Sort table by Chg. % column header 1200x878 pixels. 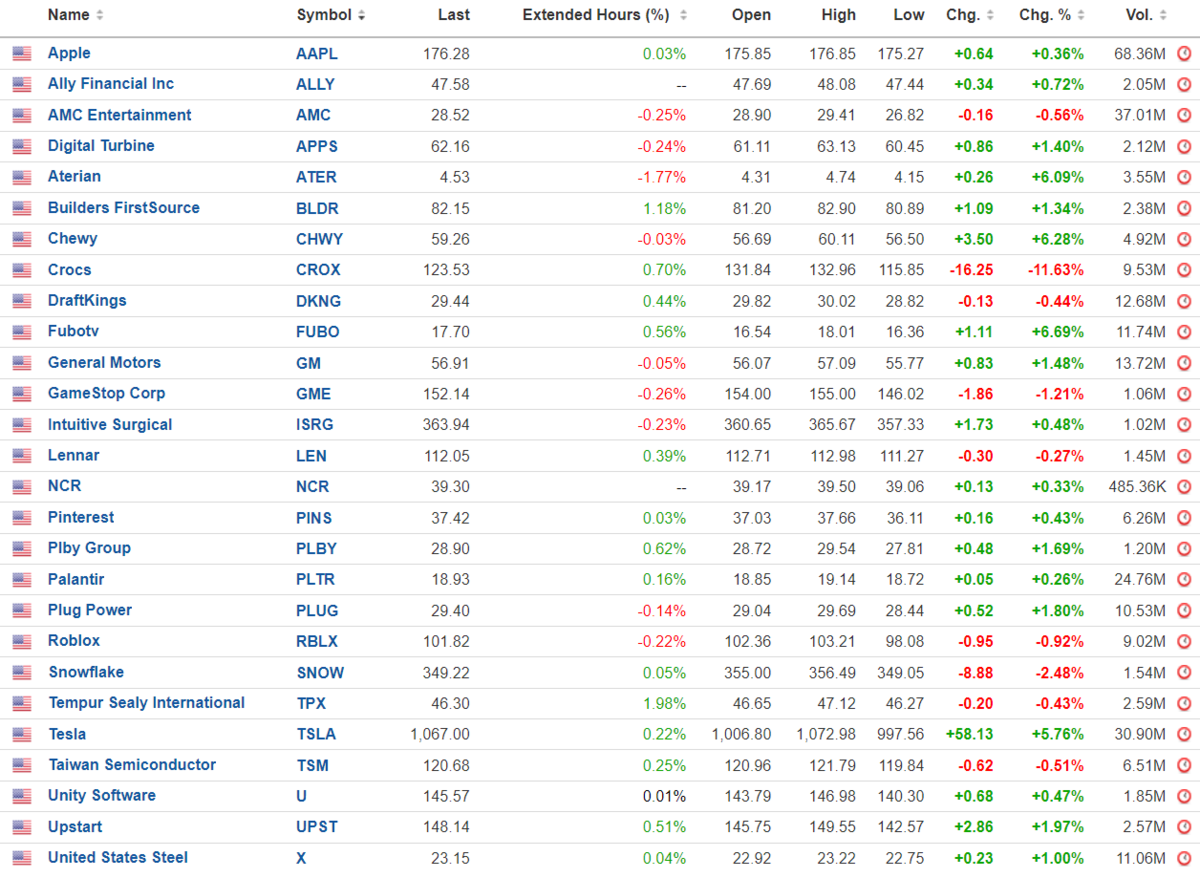(1051, 15)
